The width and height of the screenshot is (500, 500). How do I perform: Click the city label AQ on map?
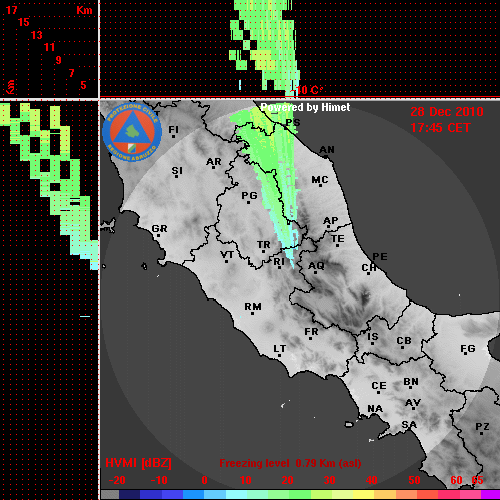click(316, 265)
